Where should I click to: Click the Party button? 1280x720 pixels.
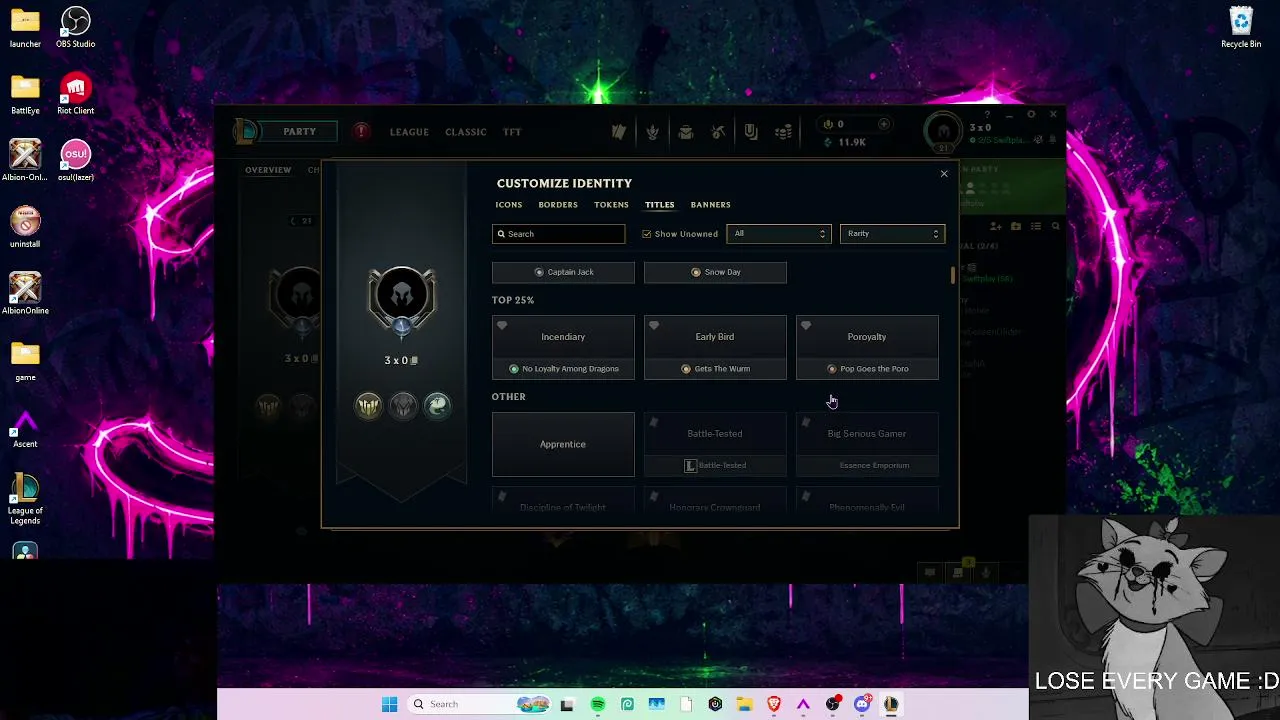(x=299, y=131)
